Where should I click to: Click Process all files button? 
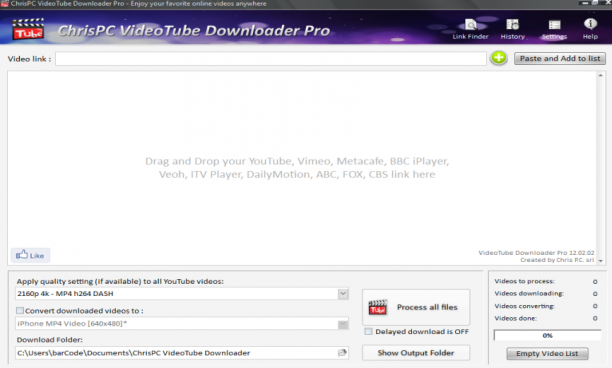pyautogui.click(x=416, y=307)
